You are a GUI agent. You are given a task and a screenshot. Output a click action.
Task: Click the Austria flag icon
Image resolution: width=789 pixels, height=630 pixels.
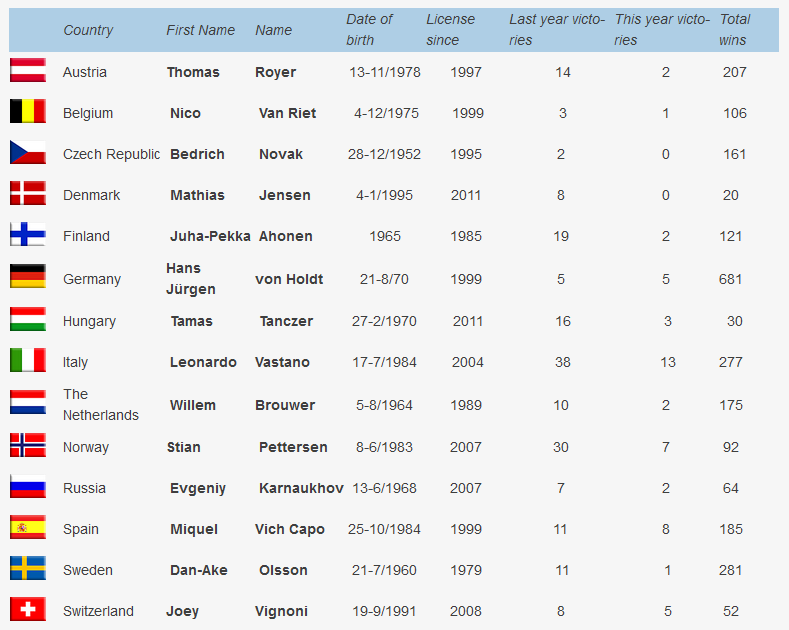coord(28,70)
